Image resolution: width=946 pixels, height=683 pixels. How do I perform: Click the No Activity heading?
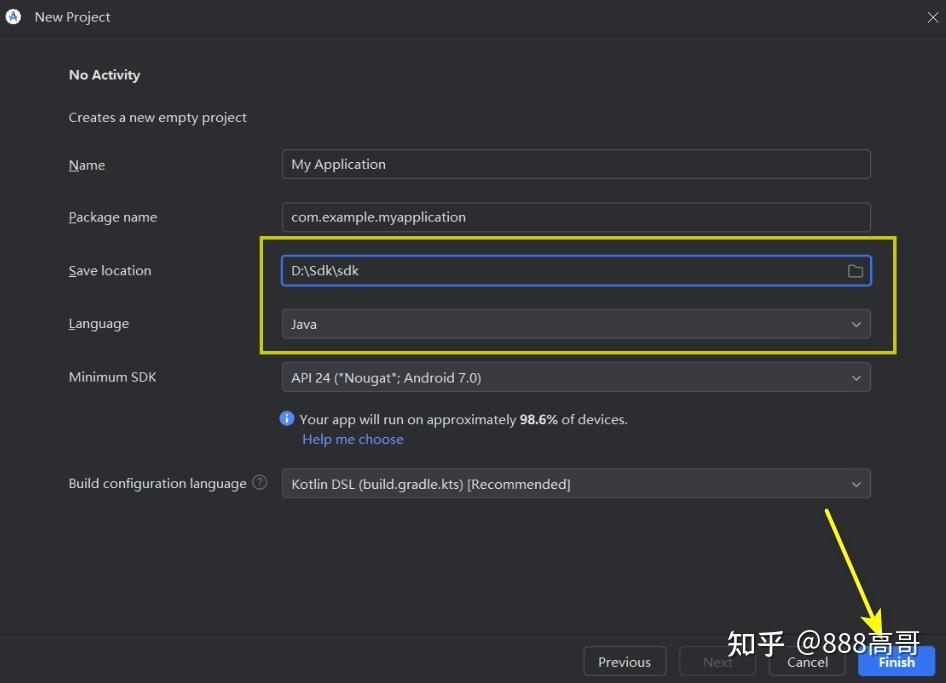tap(104, 75)
